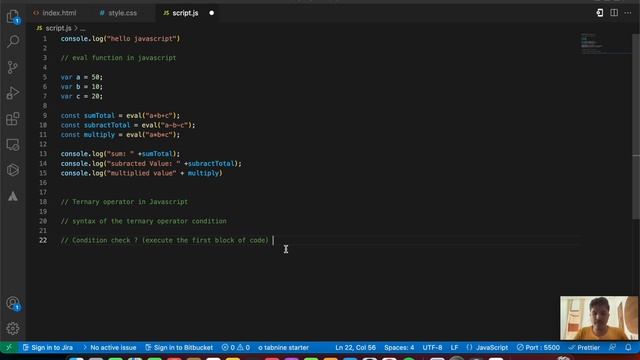
Task: Open the Explorer view in the activity bar
Action: point(13,17)
